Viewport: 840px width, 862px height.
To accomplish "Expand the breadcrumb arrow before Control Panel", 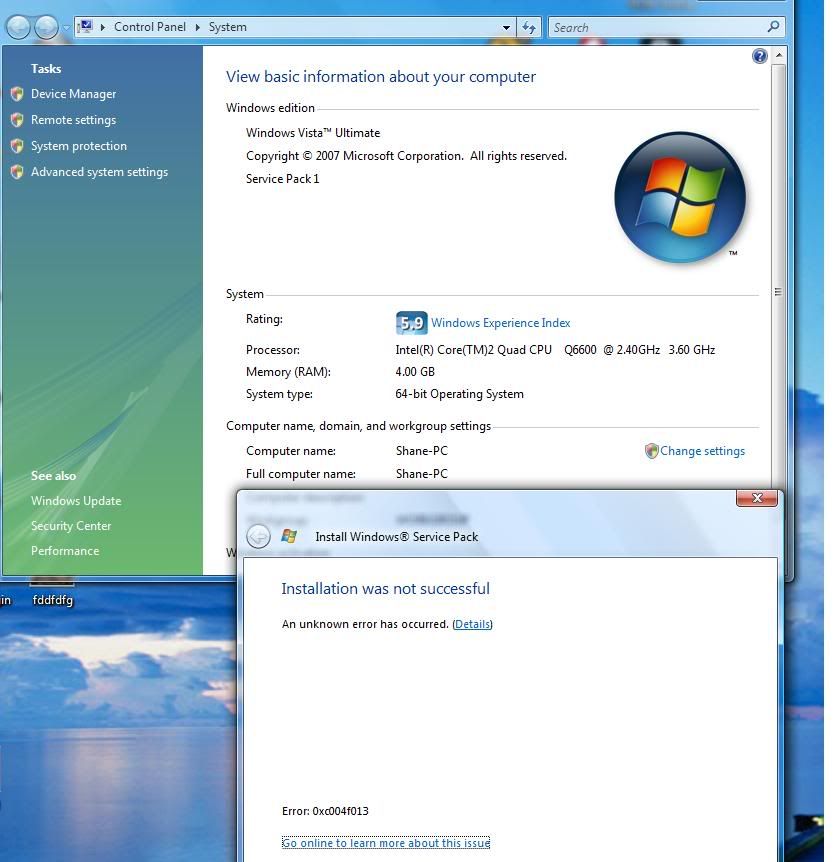I will 103,27.
